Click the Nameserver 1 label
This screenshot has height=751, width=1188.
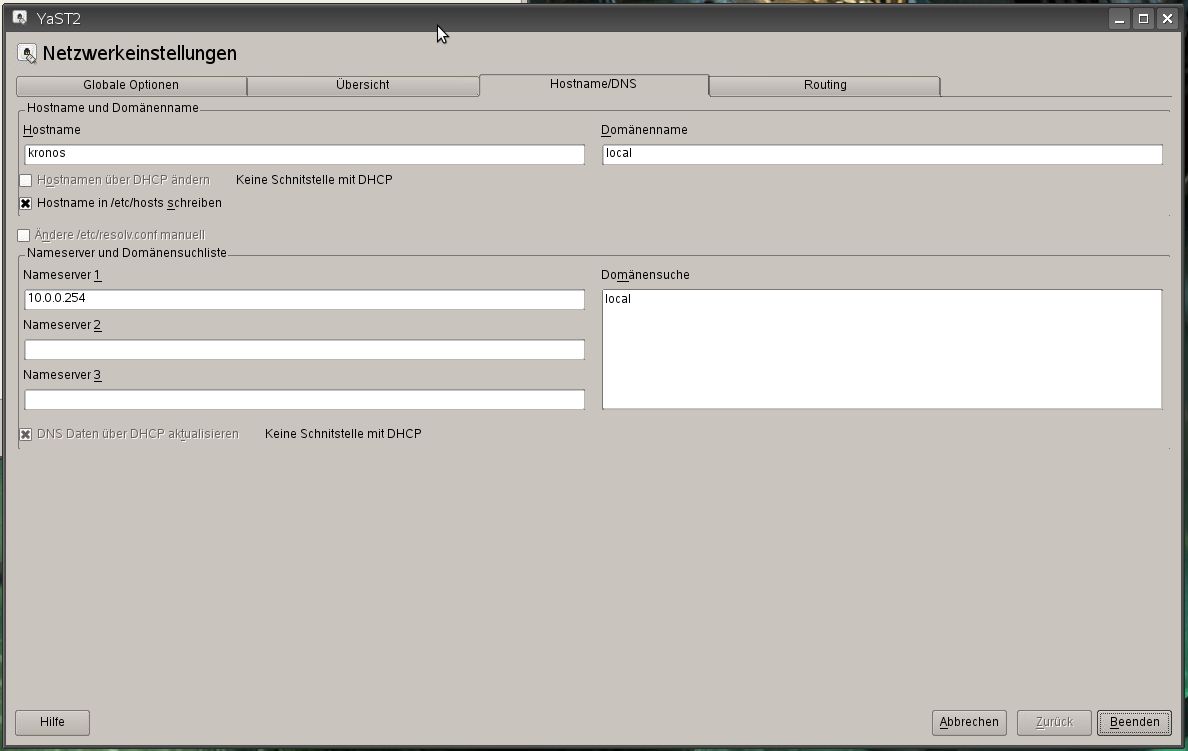[x=61, y=275]
